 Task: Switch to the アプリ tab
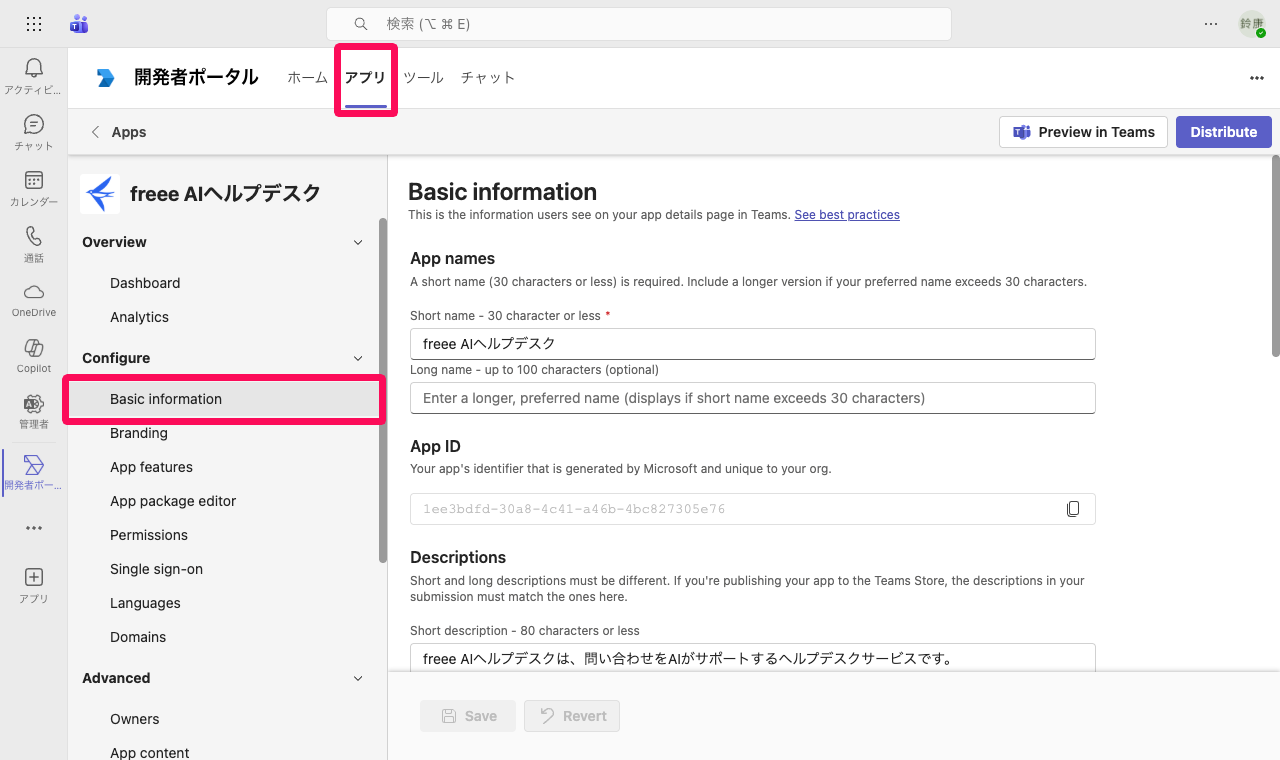coord(365,78)
